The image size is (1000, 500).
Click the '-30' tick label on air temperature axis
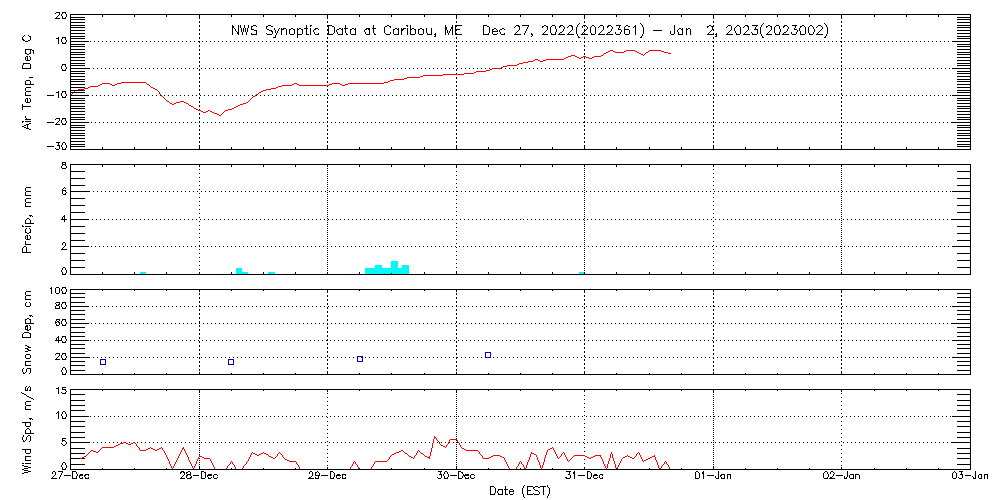pyautogui.click(x=57, y=145)
